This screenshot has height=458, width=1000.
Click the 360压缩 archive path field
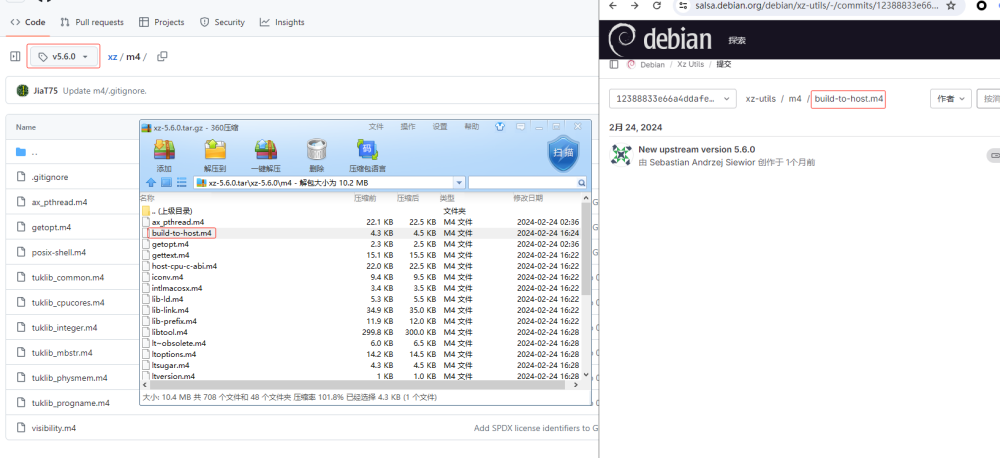(324, 183)
